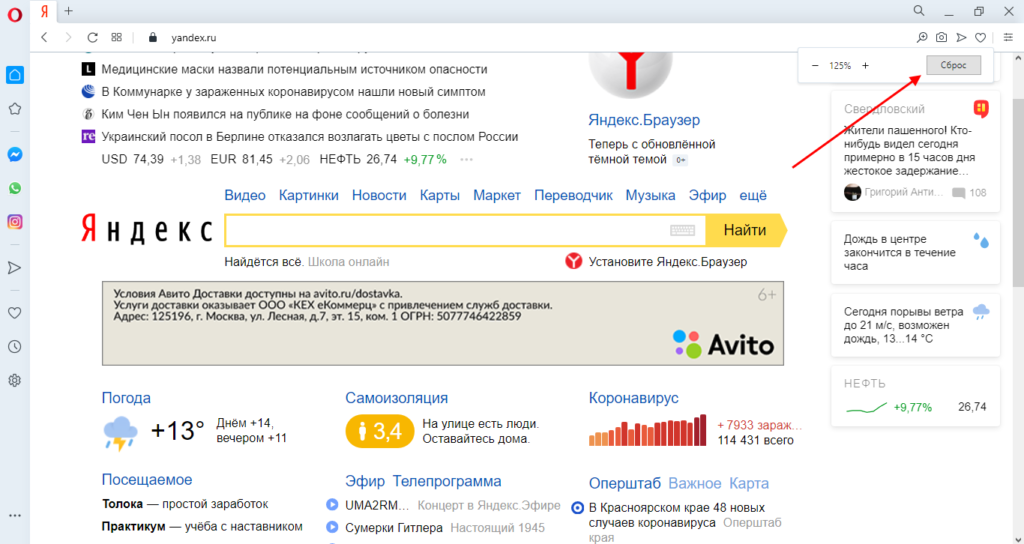The height and width of the screenshot is (544, 1024).
Task: Expand more currency rates via three dots
Action: pyautogui.click(x=466, y=159)
